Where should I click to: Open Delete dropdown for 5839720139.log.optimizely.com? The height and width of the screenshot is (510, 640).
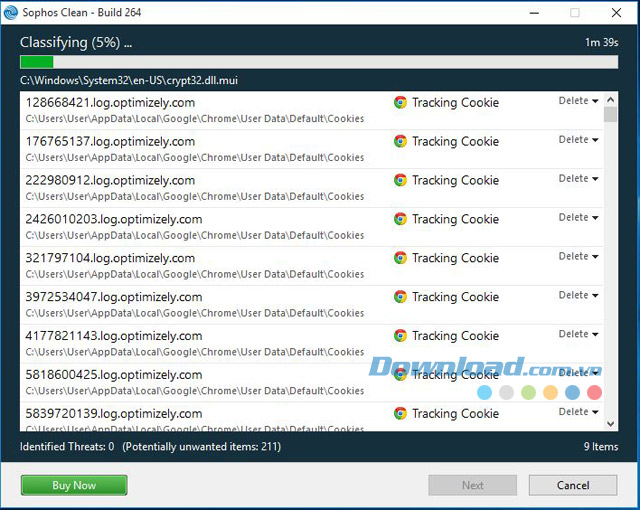[578, 412]
